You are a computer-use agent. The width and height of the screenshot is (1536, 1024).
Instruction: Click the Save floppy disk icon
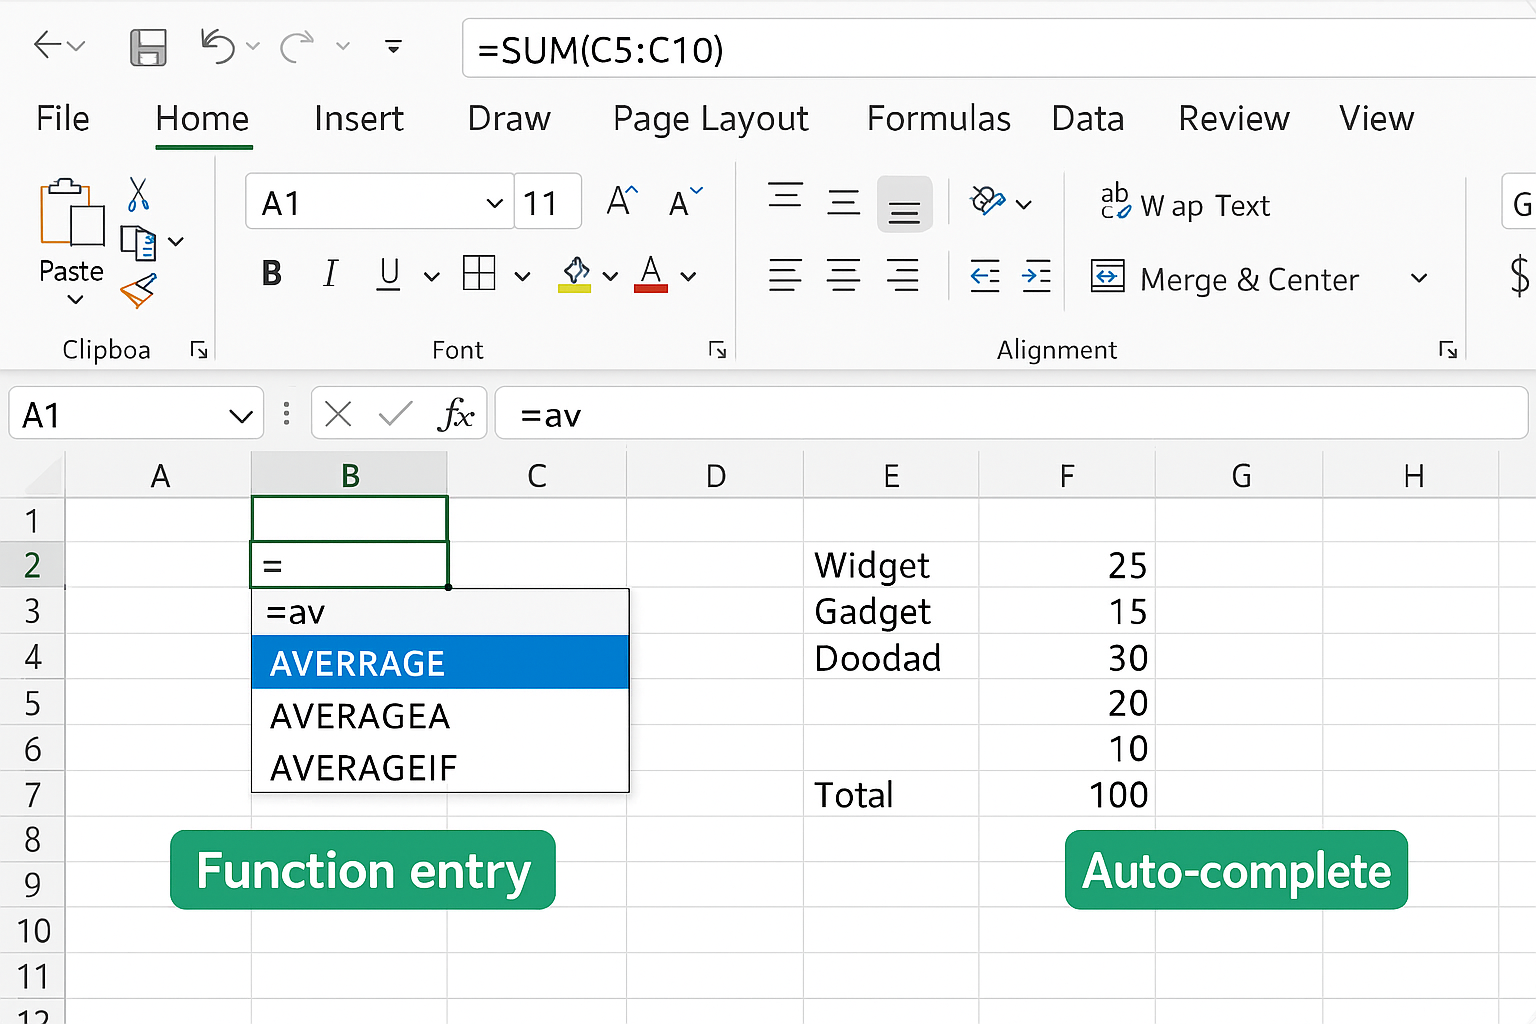tap(149, 47)
